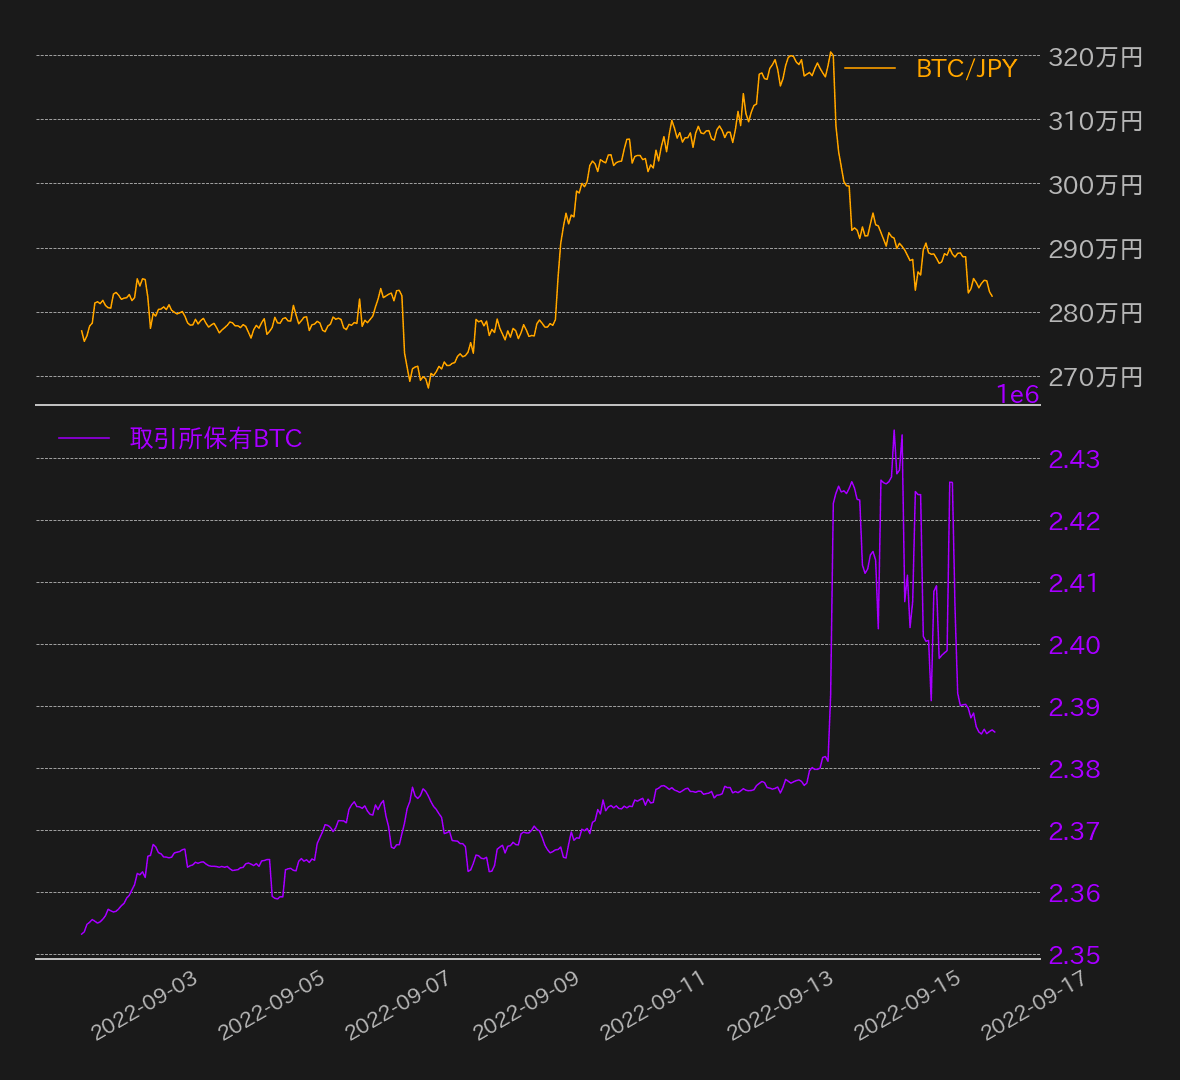1180x1080 pixels.
Task: Select the 2022-09-07 date label
Action: click(x=399, y=1005)
